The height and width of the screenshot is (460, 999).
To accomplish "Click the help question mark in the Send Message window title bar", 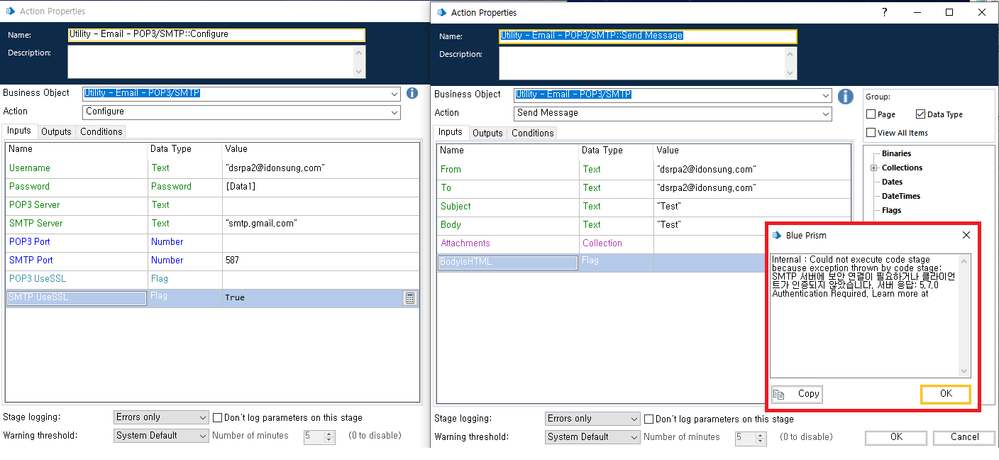I will point(884,12).
